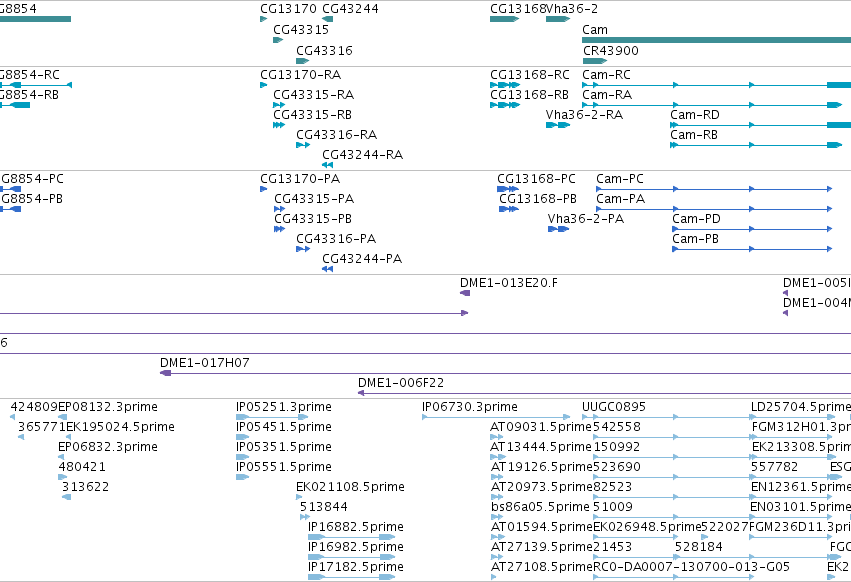
Task: Select transcript CG13170-RA
Action: click(264, 85)
